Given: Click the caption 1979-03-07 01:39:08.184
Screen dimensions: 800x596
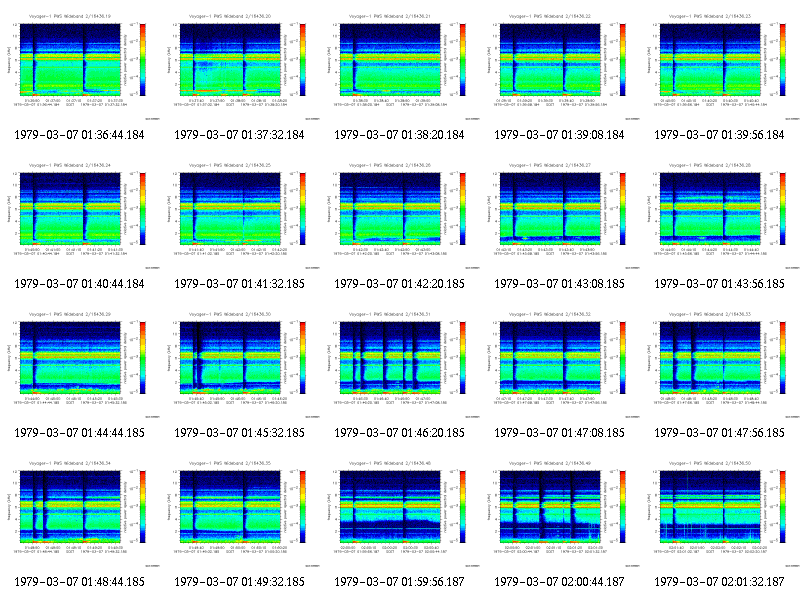Looking at the screenshot, I should click(x=560, y=135).
